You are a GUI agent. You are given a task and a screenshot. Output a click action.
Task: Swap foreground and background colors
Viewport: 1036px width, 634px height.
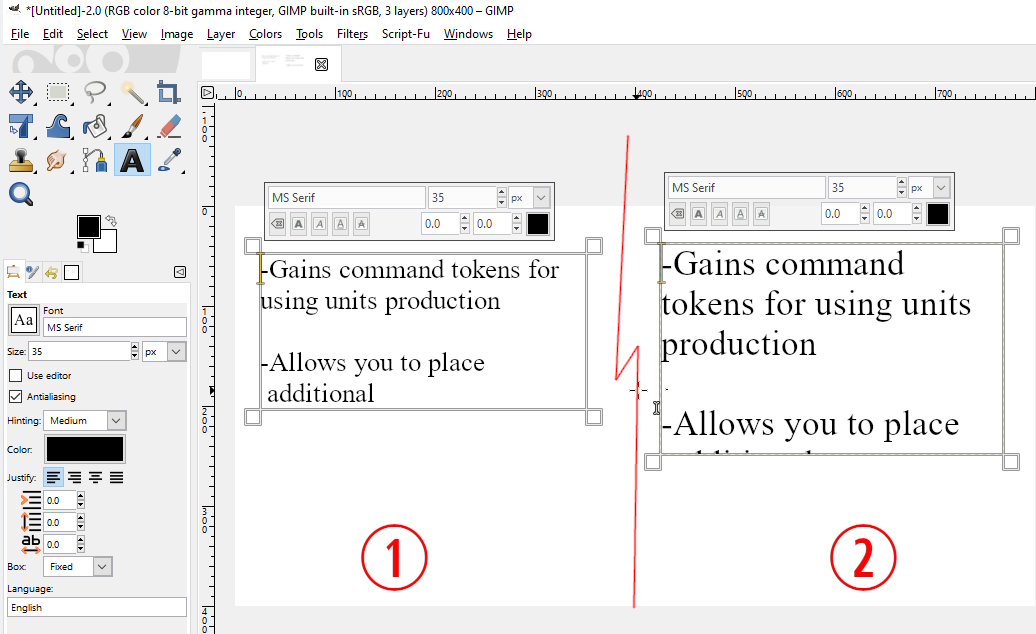tap(111, 221)
